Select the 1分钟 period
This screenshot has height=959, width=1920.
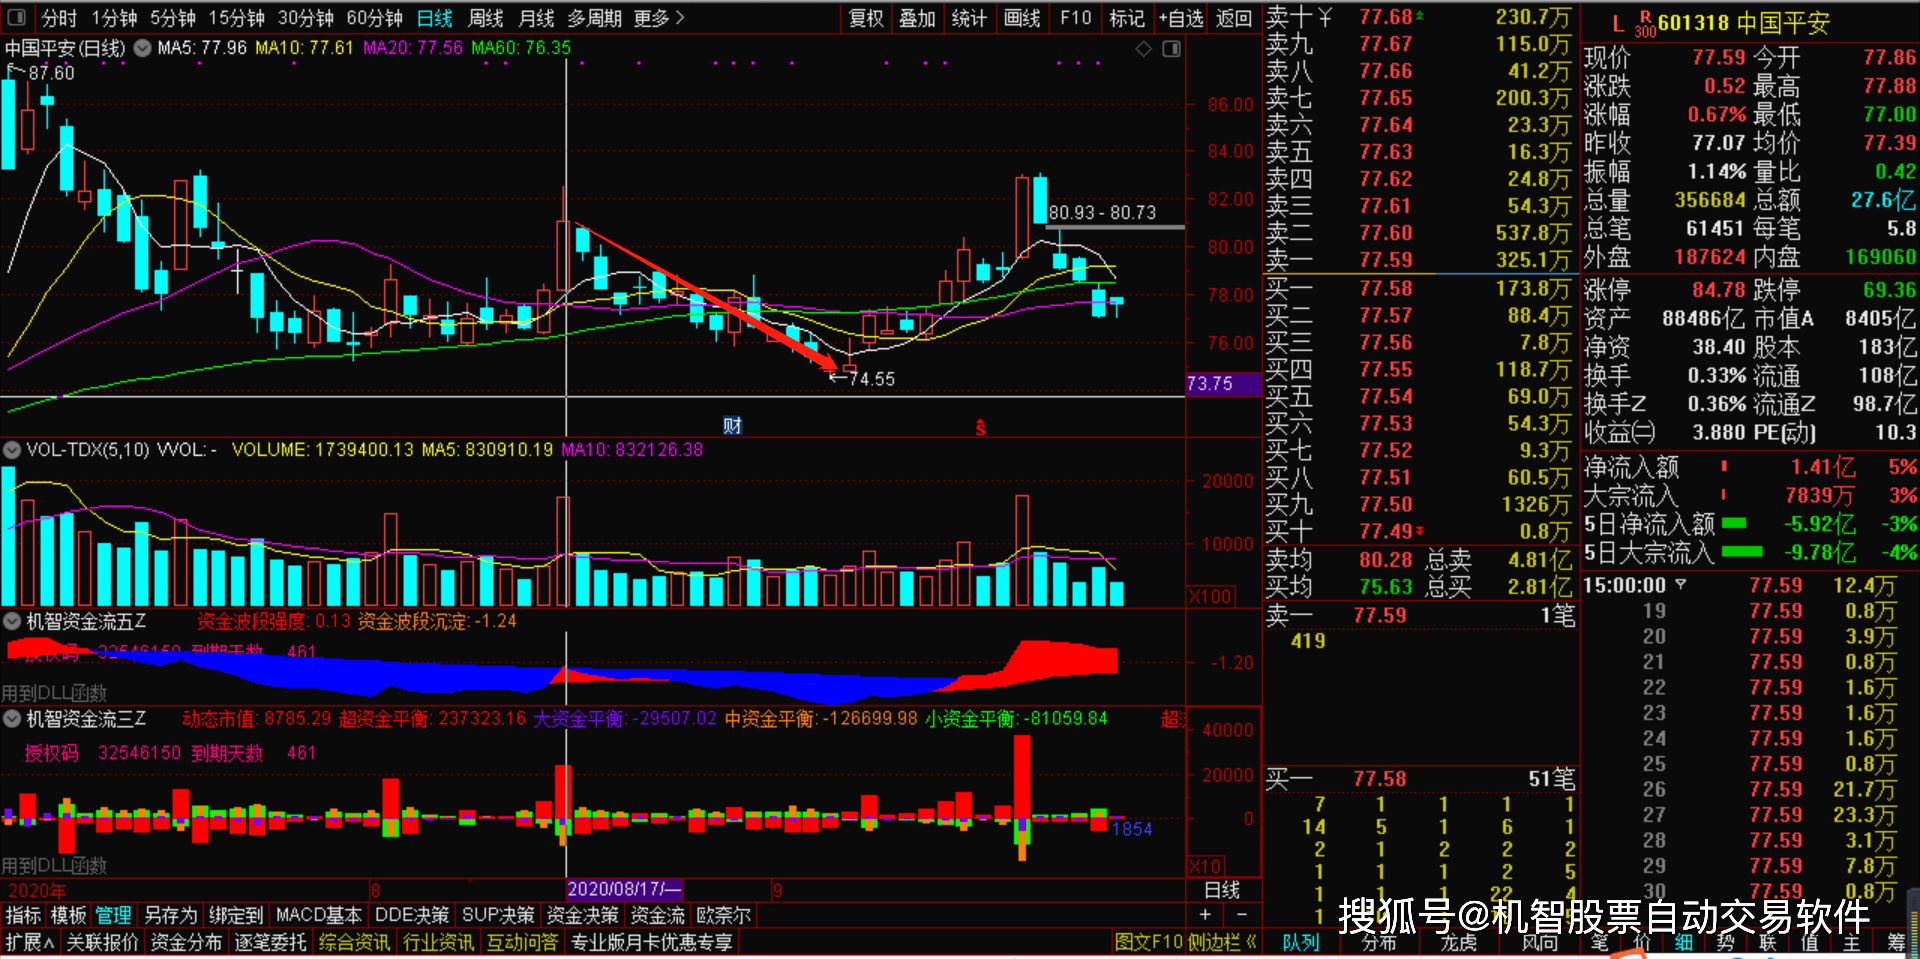114,18
